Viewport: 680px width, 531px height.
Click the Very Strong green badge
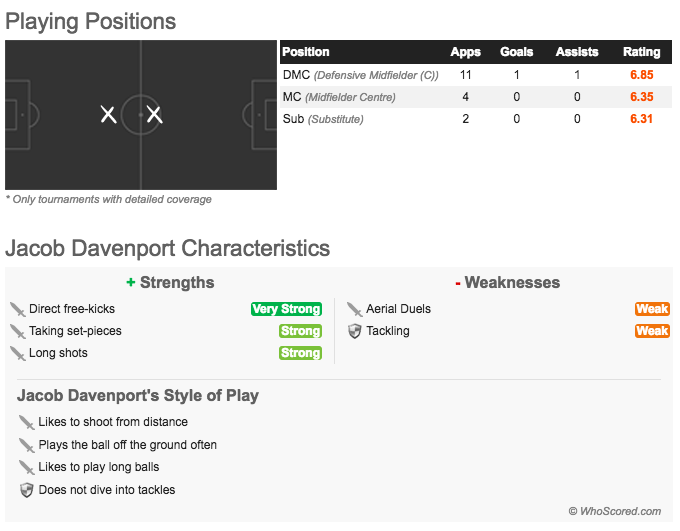coord(286,309)
